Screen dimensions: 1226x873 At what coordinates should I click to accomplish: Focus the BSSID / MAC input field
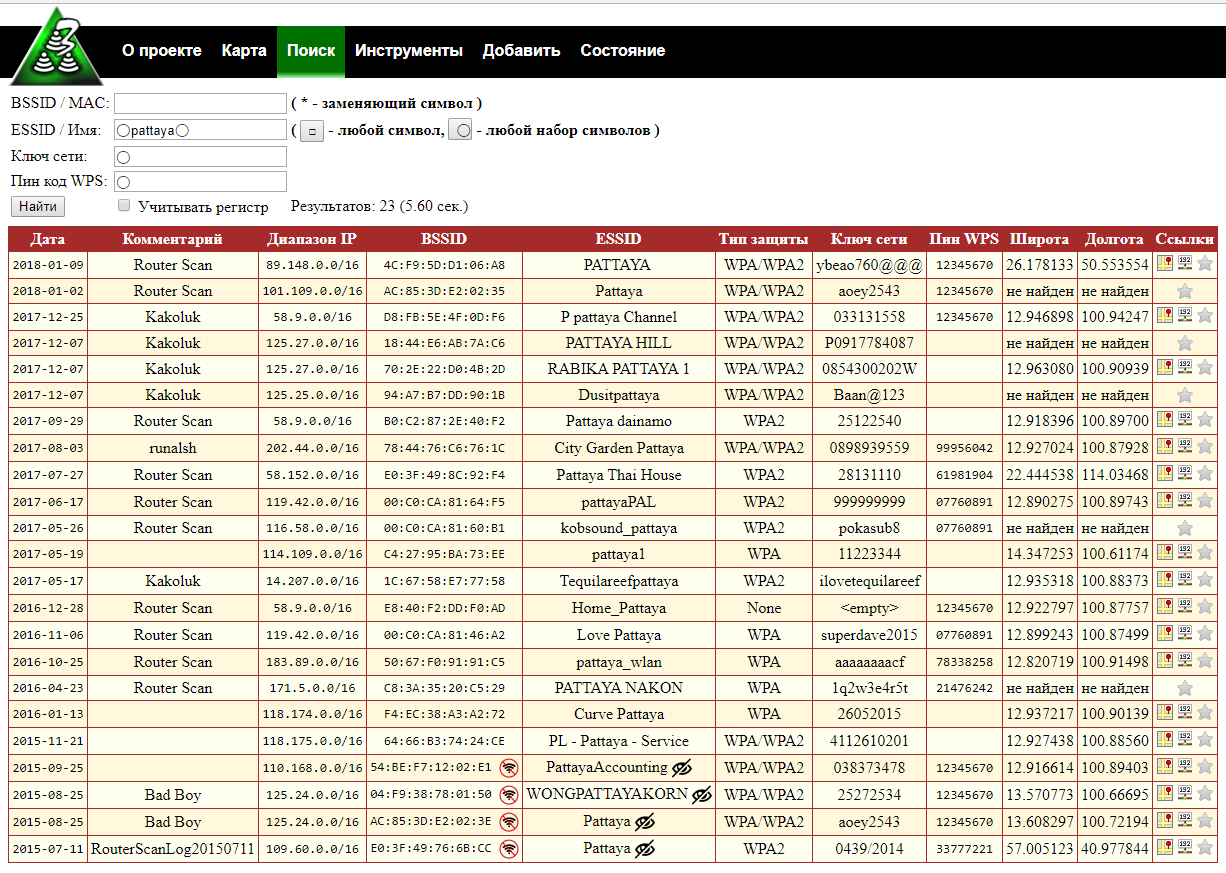coord(200,104)
